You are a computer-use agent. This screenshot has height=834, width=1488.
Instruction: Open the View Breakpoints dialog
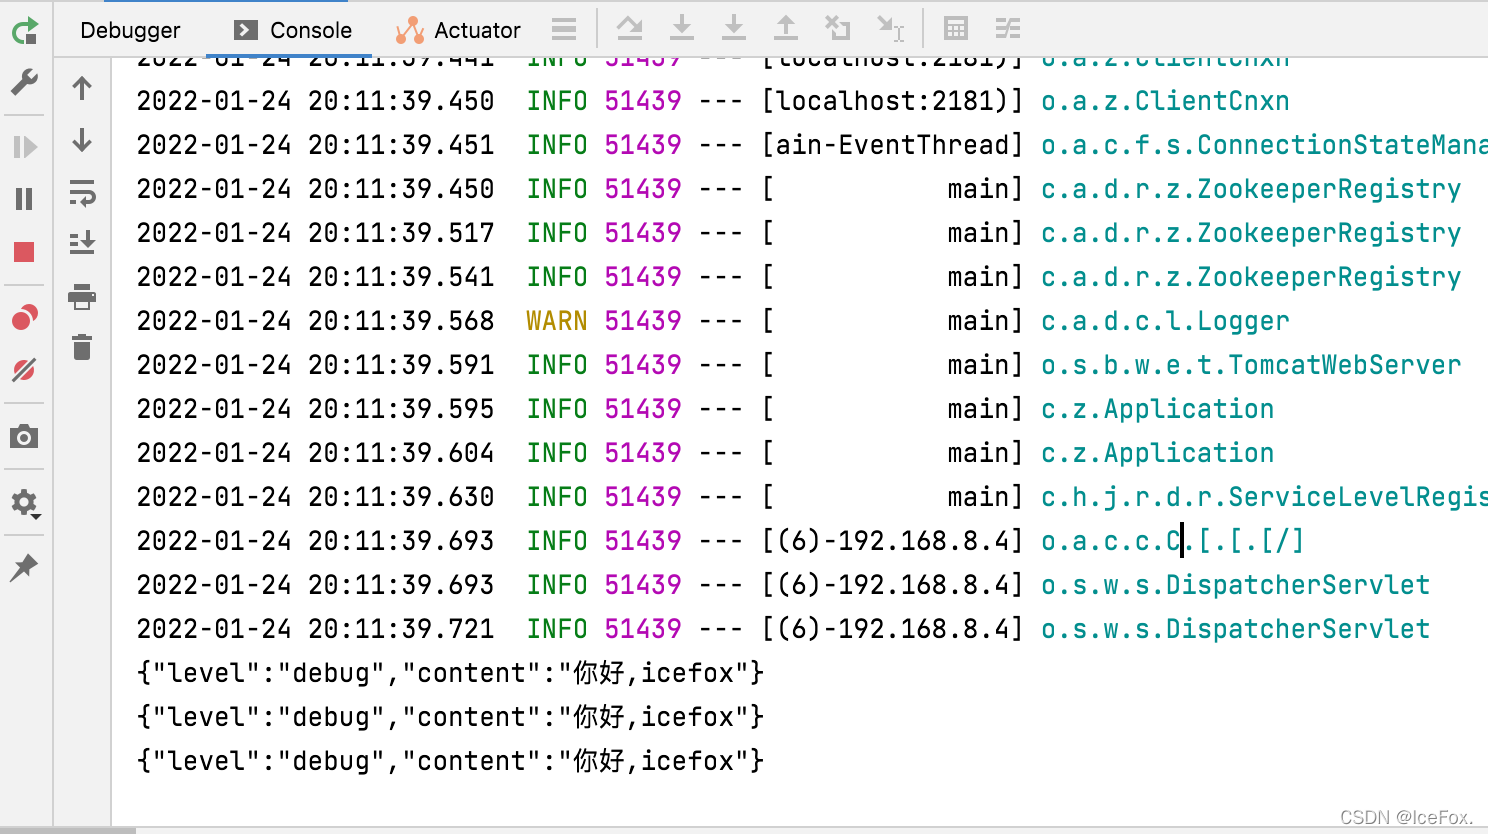click(x=24, y=318)
